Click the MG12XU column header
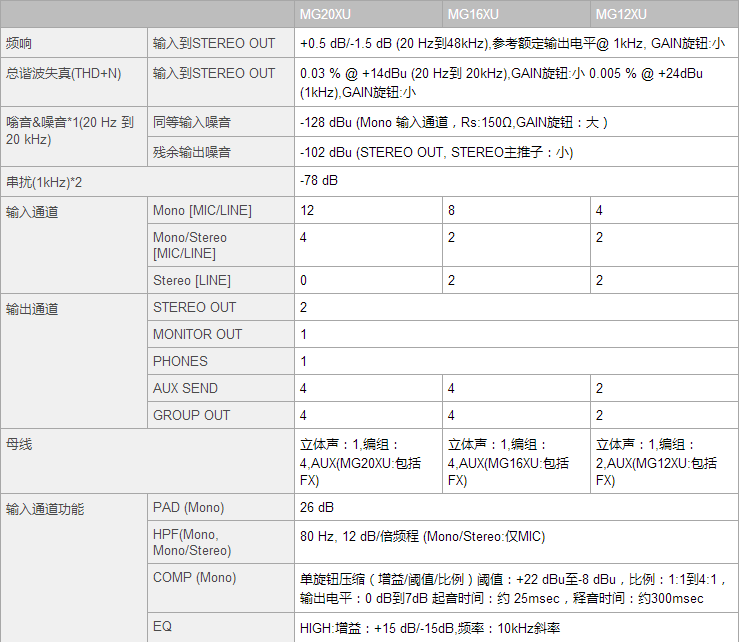 [621, 14]
